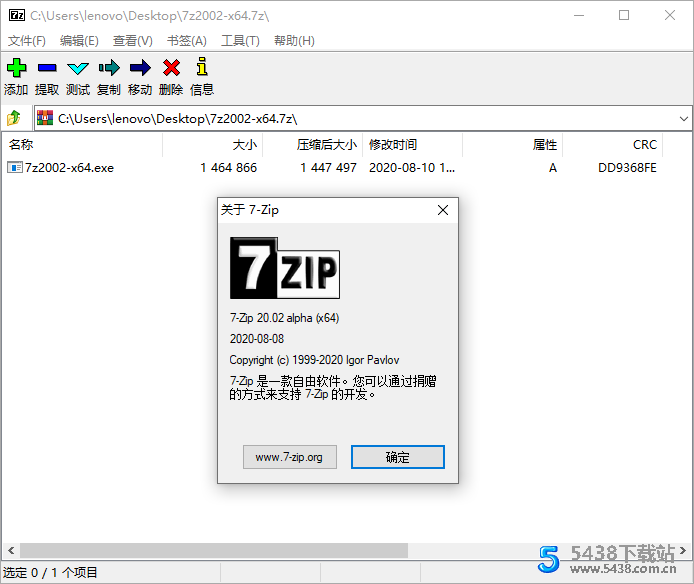This screenshot has width=694, height=584.
Task: Click the 7z icon in title bar
Action: click(x=17, y=15)
